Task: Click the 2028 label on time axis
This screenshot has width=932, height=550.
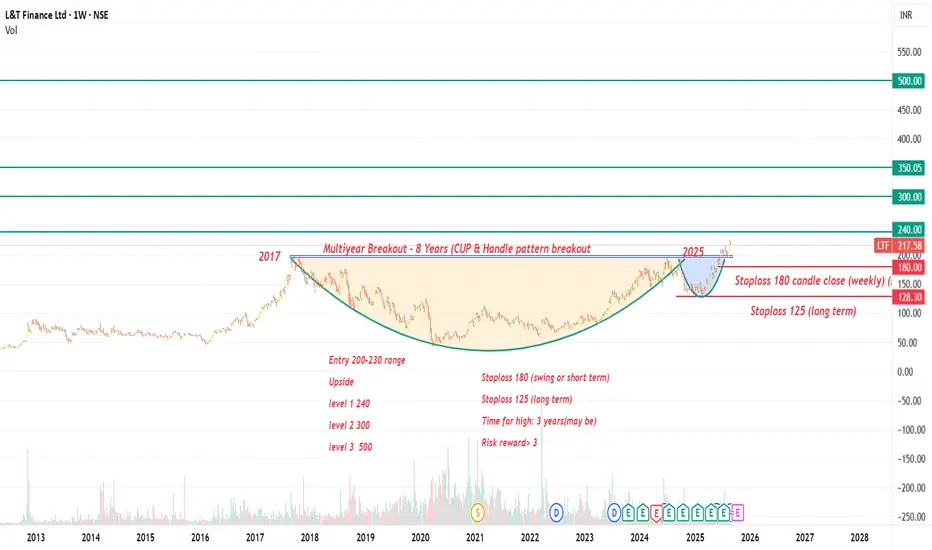Action: 859,538
